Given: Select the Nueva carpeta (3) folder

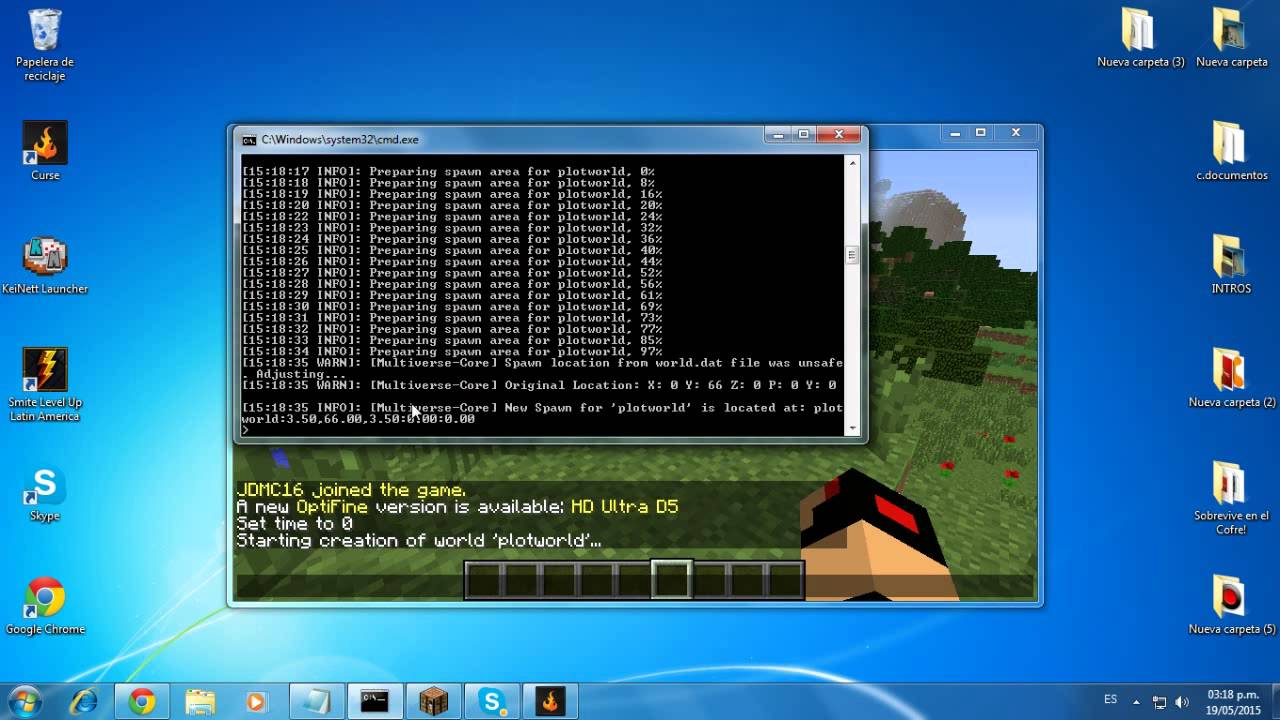Looking at the screenshot, I should (x=1140, y=38).
